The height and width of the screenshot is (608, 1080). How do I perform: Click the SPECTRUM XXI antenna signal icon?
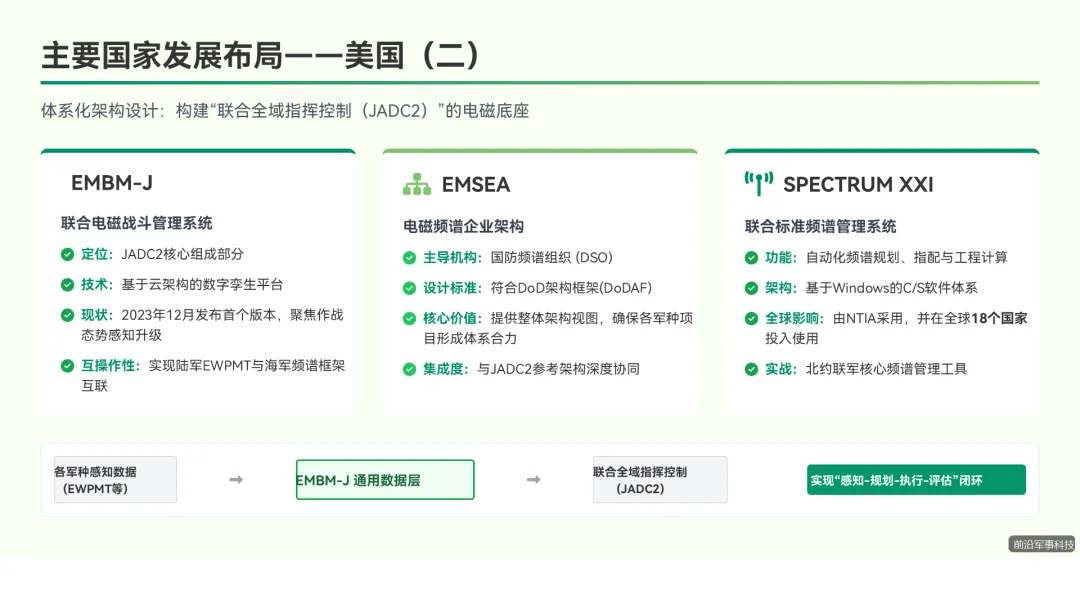pos(758,184)
